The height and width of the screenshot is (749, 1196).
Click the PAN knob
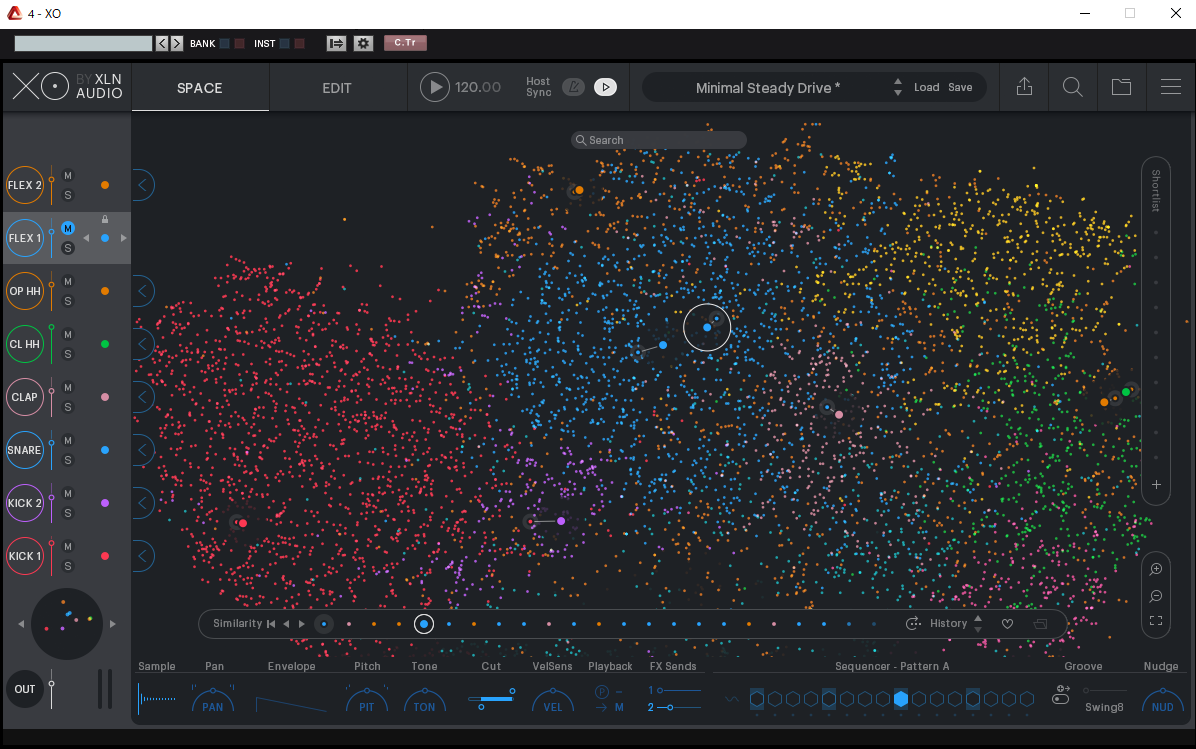[x=213, y=701]
